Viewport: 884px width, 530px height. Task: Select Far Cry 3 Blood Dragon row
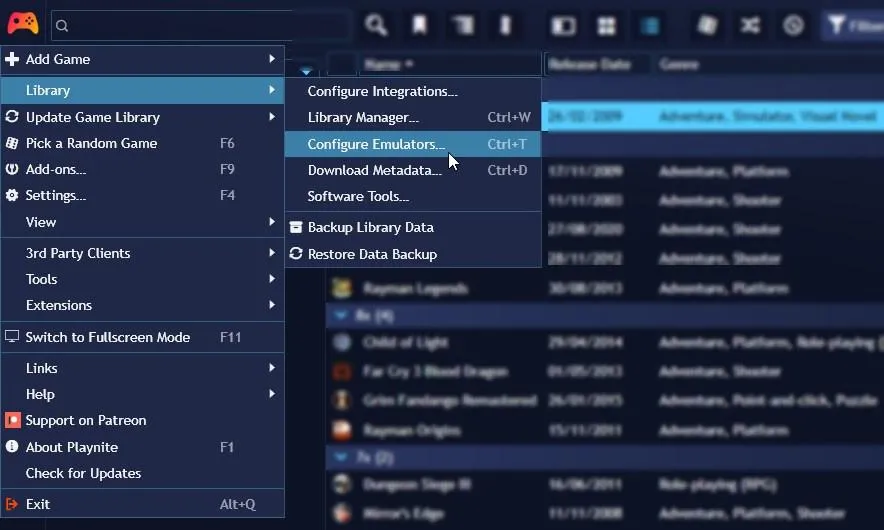click(605, 372)
